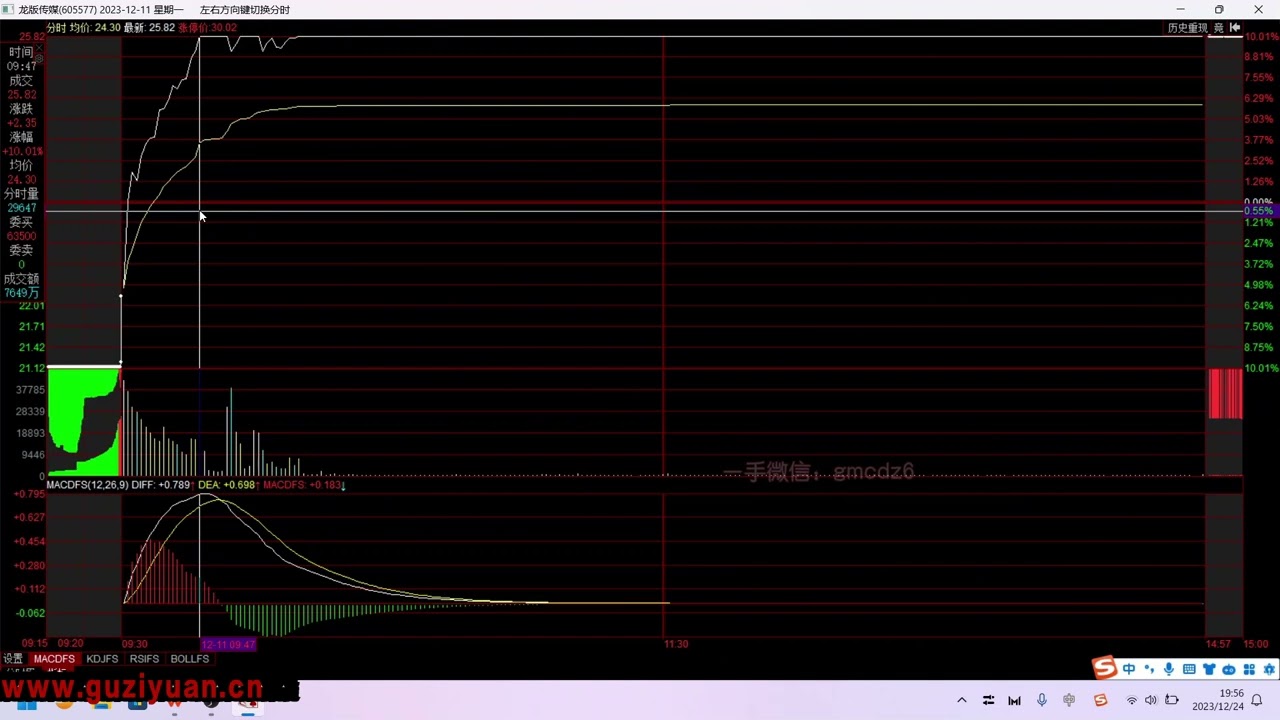The height and width of the screenshot is (720, 1280).
Task: Switch to the BOLLFS indicator tab
Action: tap(190, 659)
